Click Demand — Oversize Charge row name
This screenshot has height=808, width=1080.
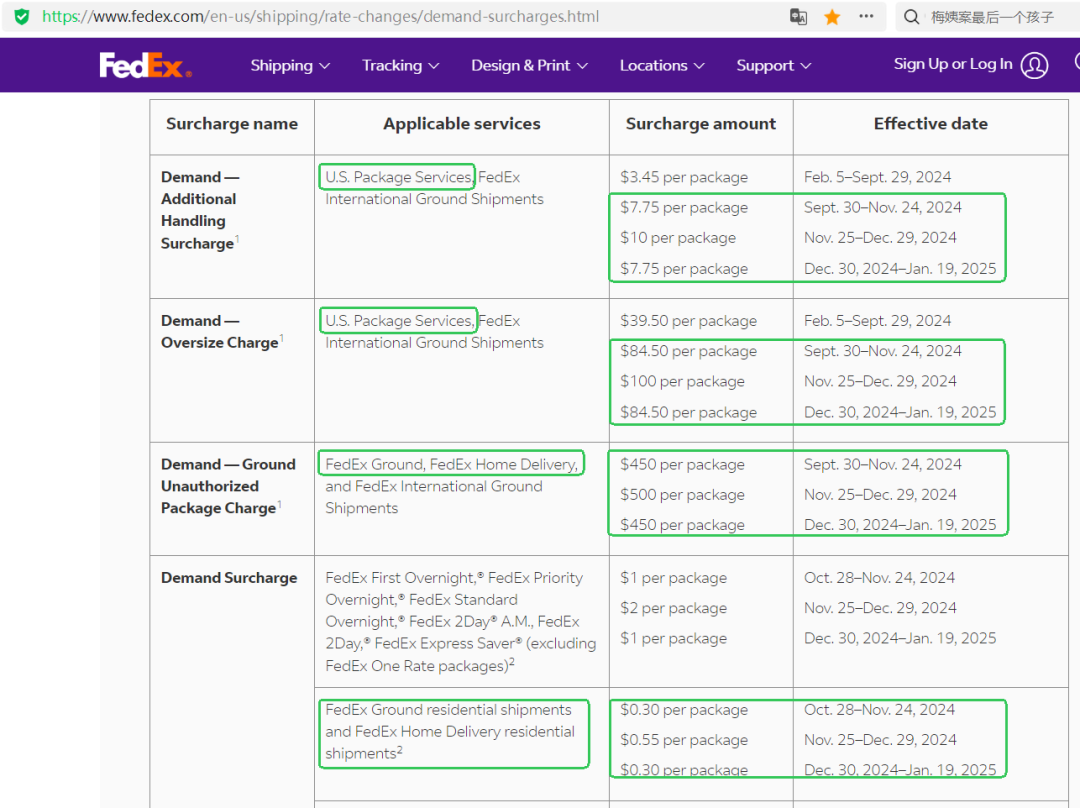click(220, 331)
